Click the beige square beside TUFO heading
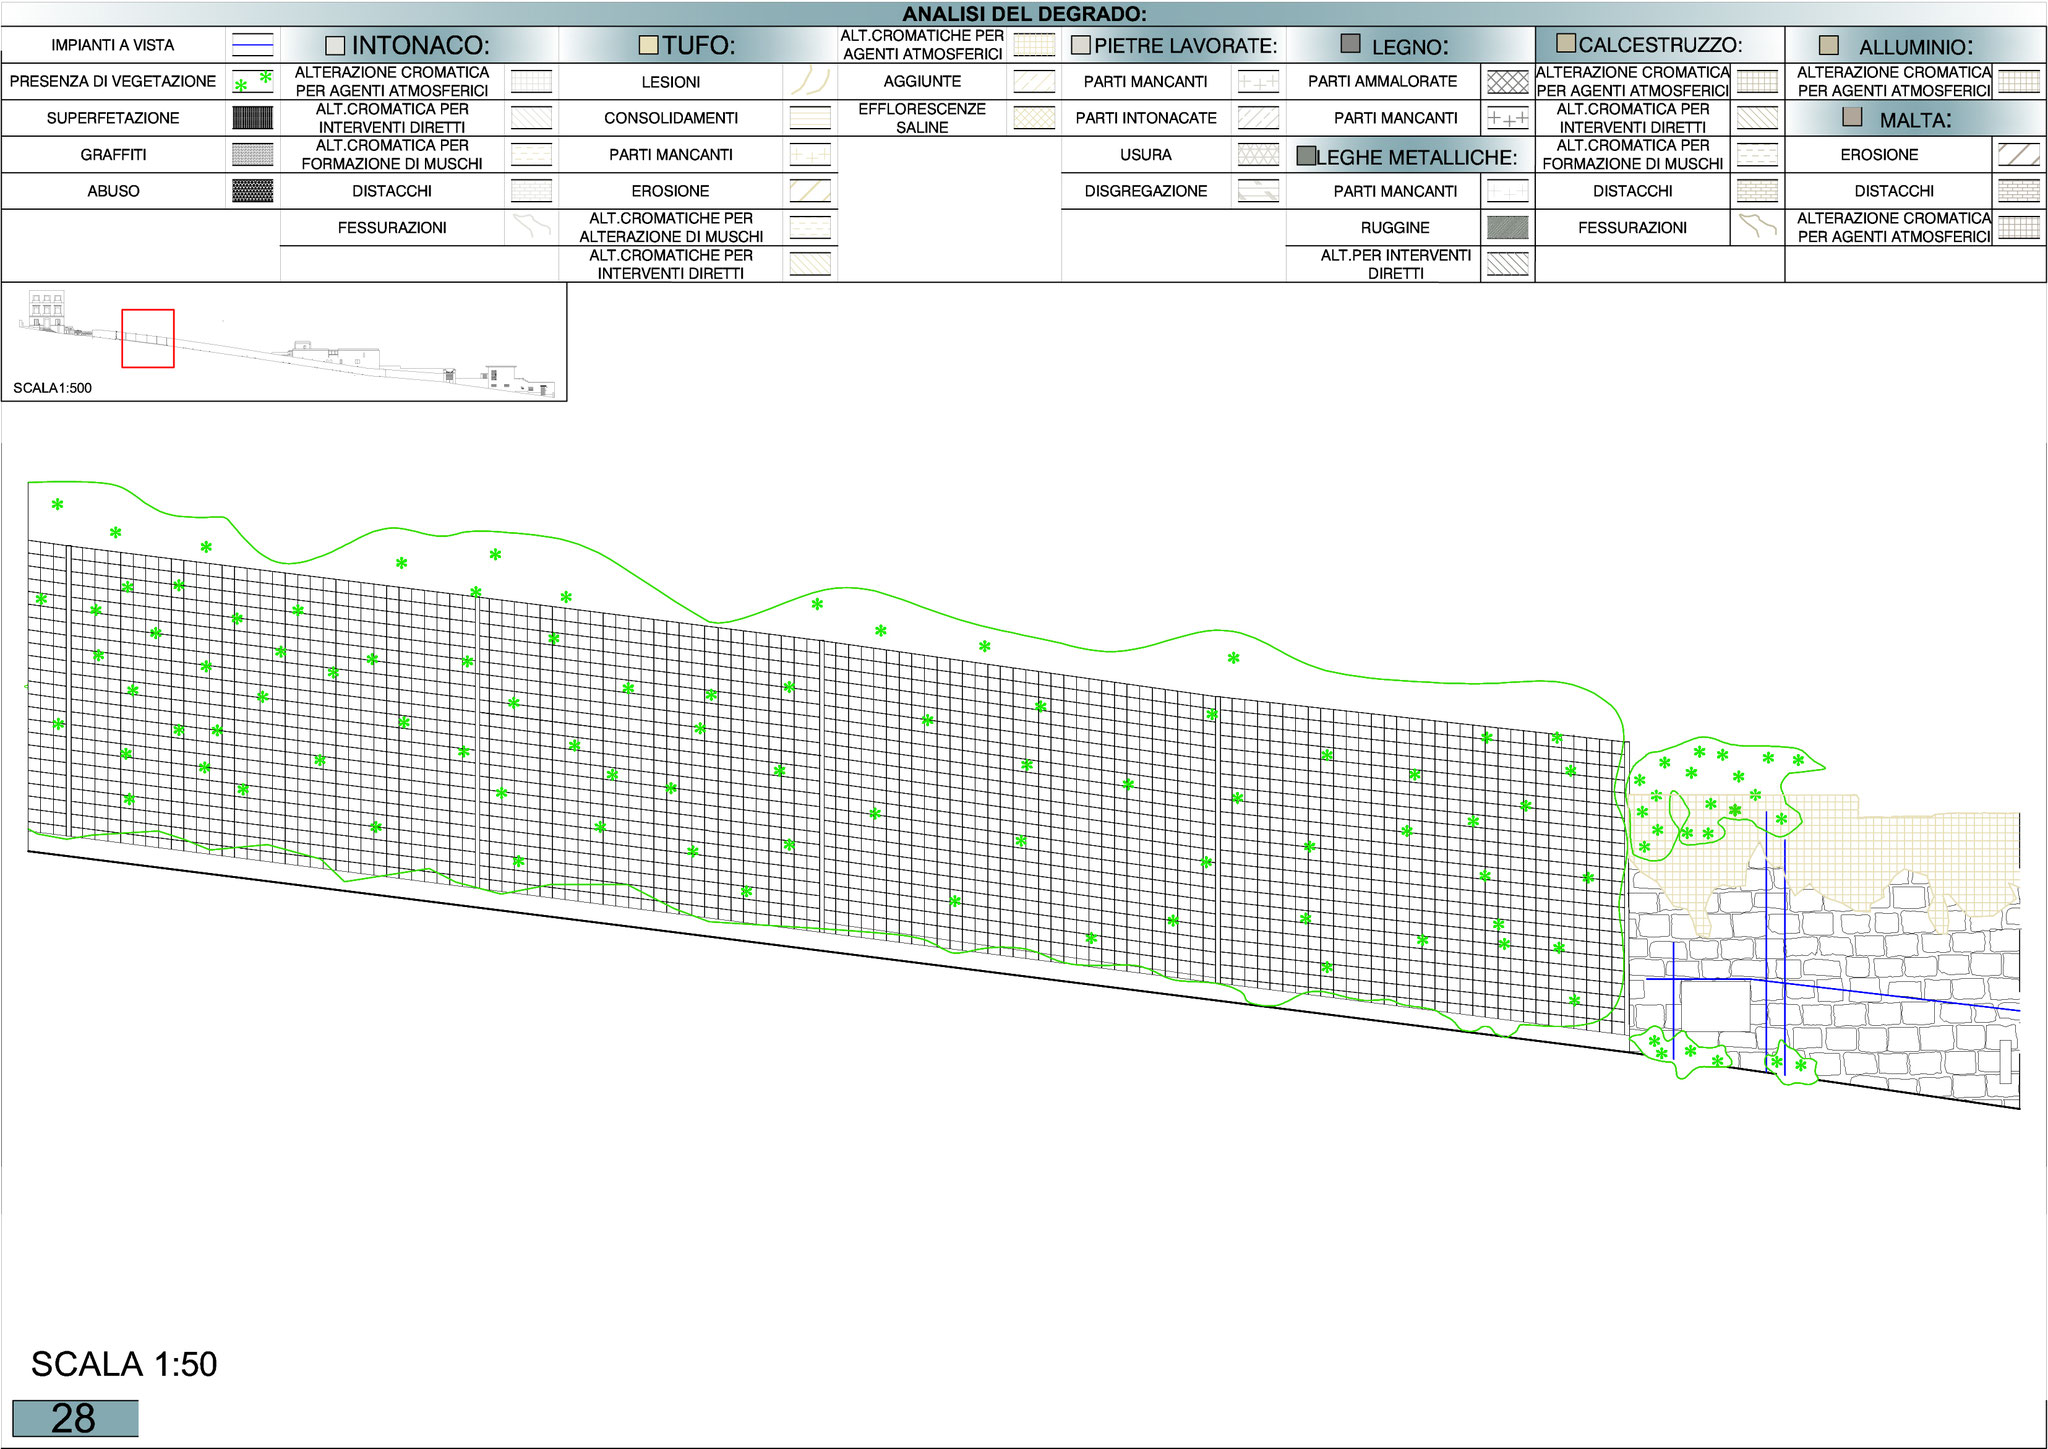2048x1449 pixels. (648, 45)
